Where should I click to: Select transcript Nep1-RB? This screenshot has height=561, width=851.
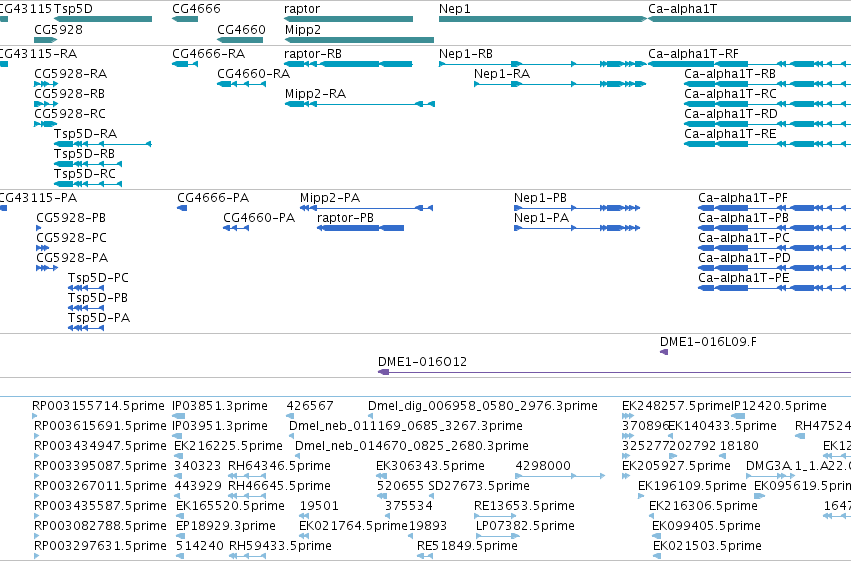point(466,54)
